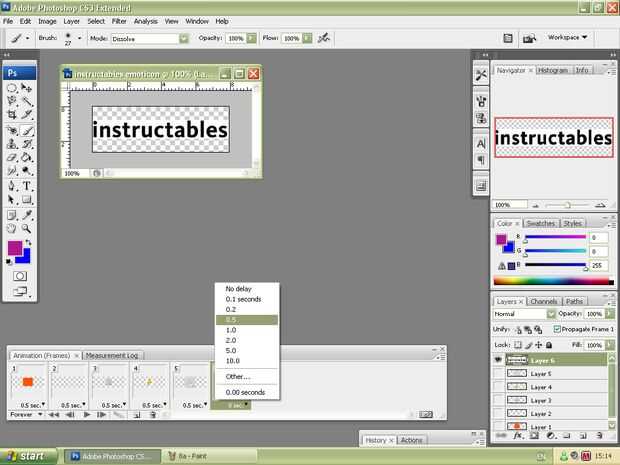
Task: Select the Healing Brush tool
Action: (12, 130)
